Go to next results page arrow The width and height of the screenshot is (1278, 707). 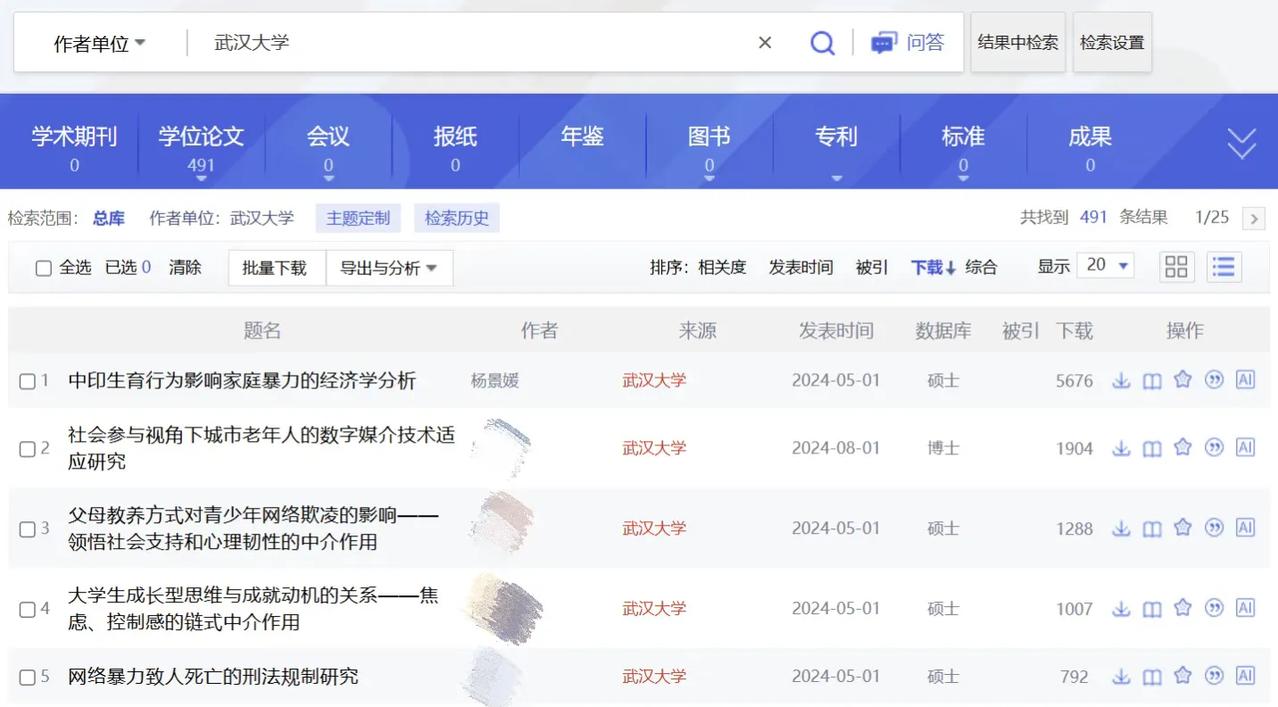pos(1253,218)
